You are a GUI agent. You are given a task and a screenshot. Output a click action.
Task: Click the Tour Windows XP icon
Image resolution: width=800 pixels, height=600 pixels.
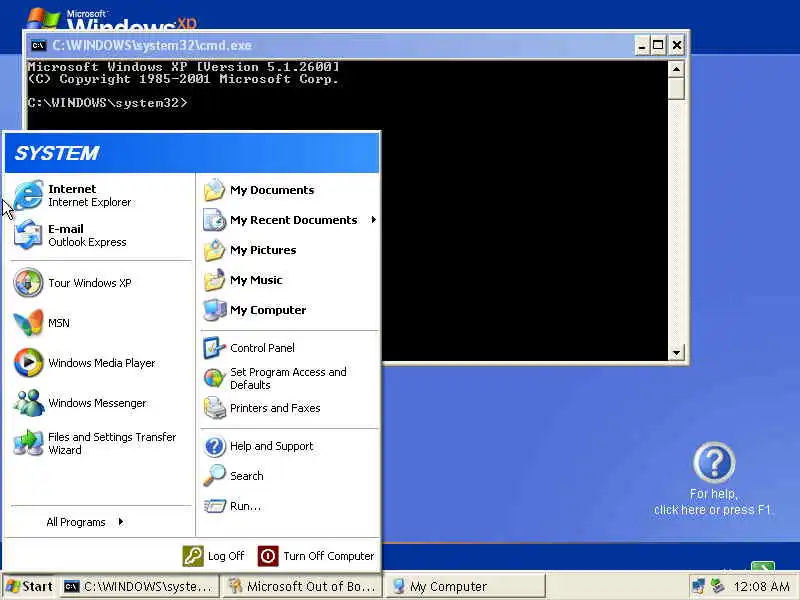pos(28,282)
